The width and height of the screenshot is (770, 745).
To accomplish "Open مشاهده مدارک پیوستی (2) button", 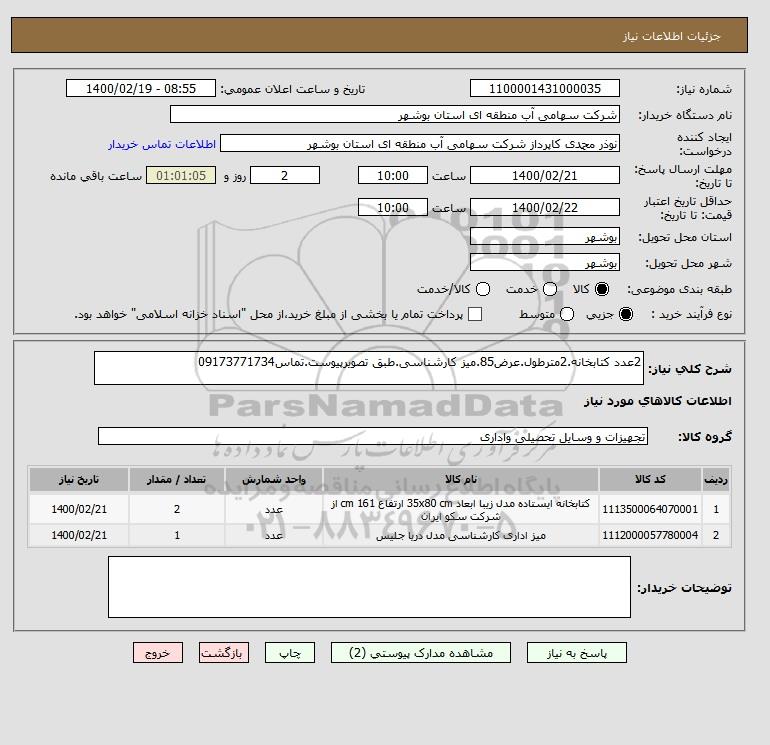I will 421,653.
